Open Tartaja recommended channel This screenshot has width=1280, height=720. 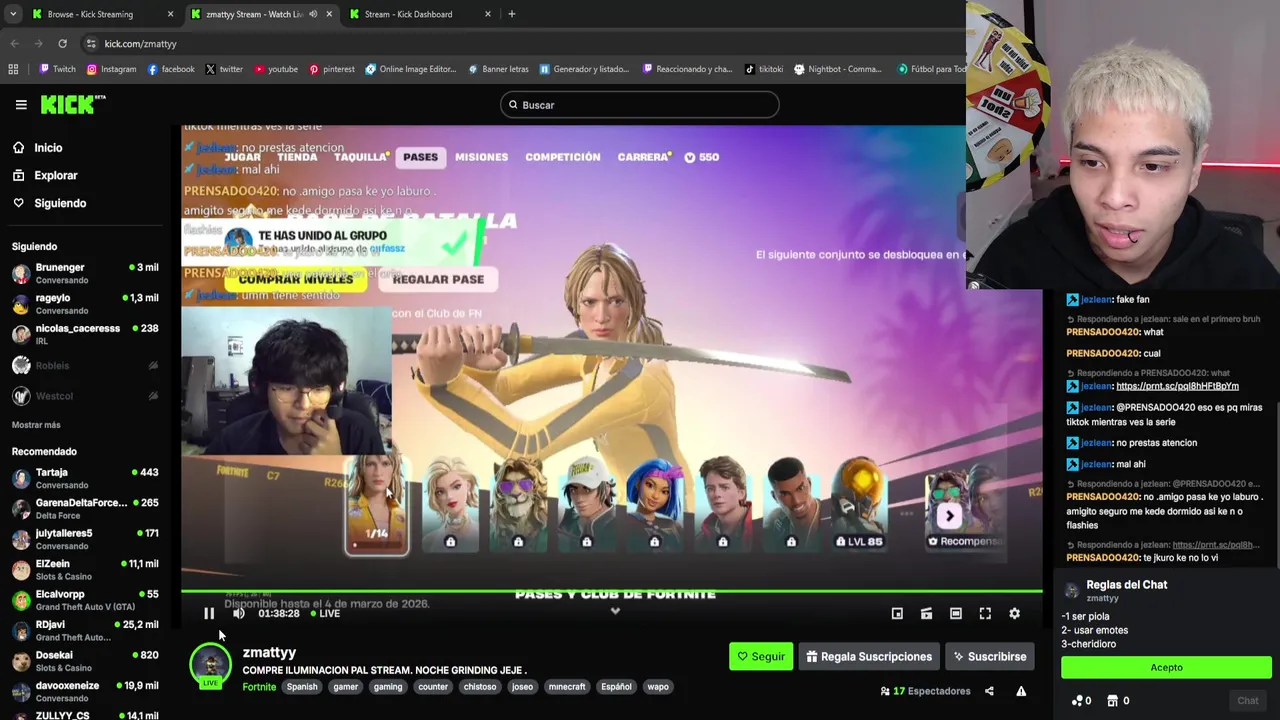click(85, 478)
